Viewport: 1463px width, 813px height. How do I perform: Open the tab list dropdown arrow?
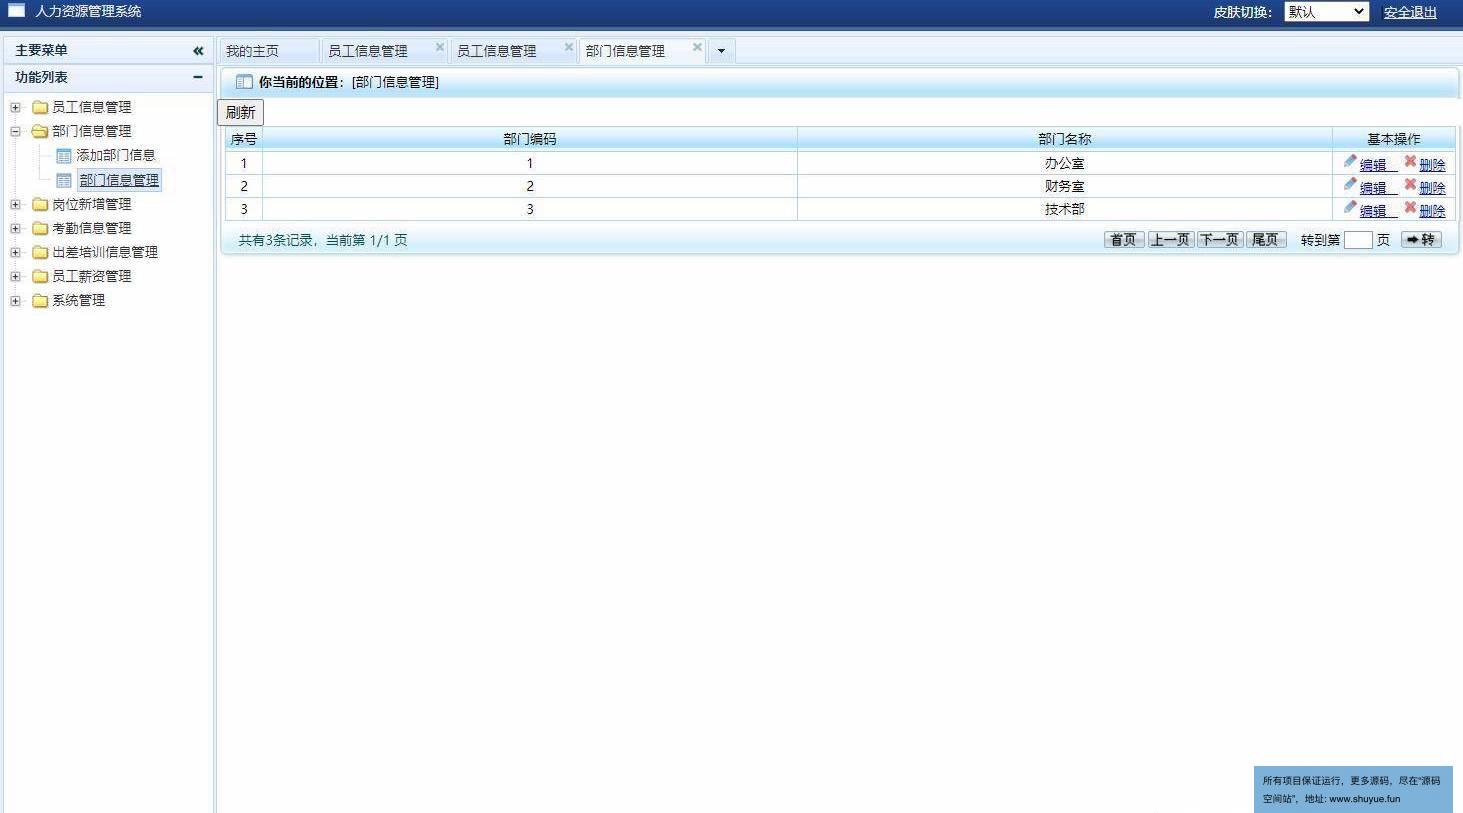721,51
